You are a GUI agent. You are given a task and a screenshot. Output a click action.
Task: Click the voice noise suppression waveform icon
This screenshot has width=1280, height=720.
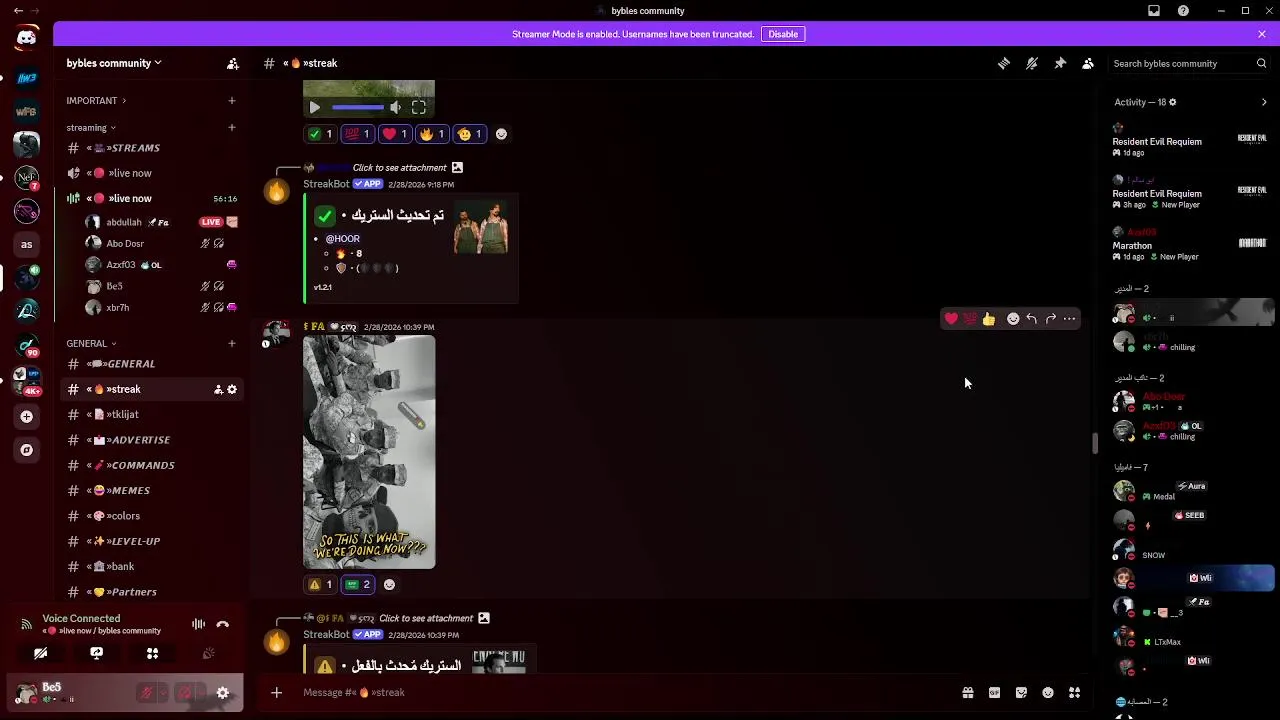click(198, 624)
